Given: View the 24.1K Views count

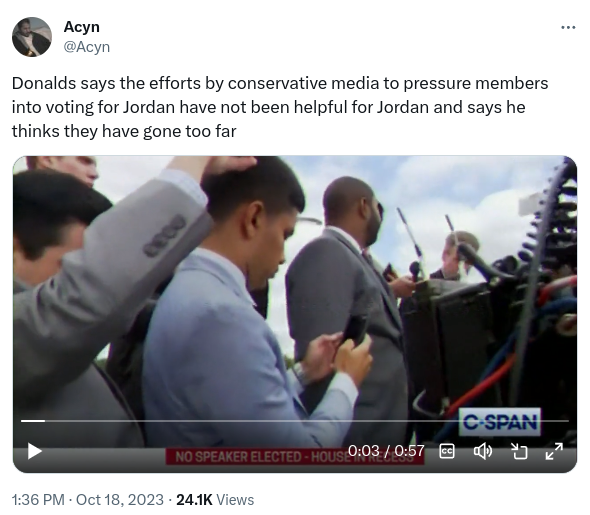Looking at the screenshot, I should tap(215, 500).
